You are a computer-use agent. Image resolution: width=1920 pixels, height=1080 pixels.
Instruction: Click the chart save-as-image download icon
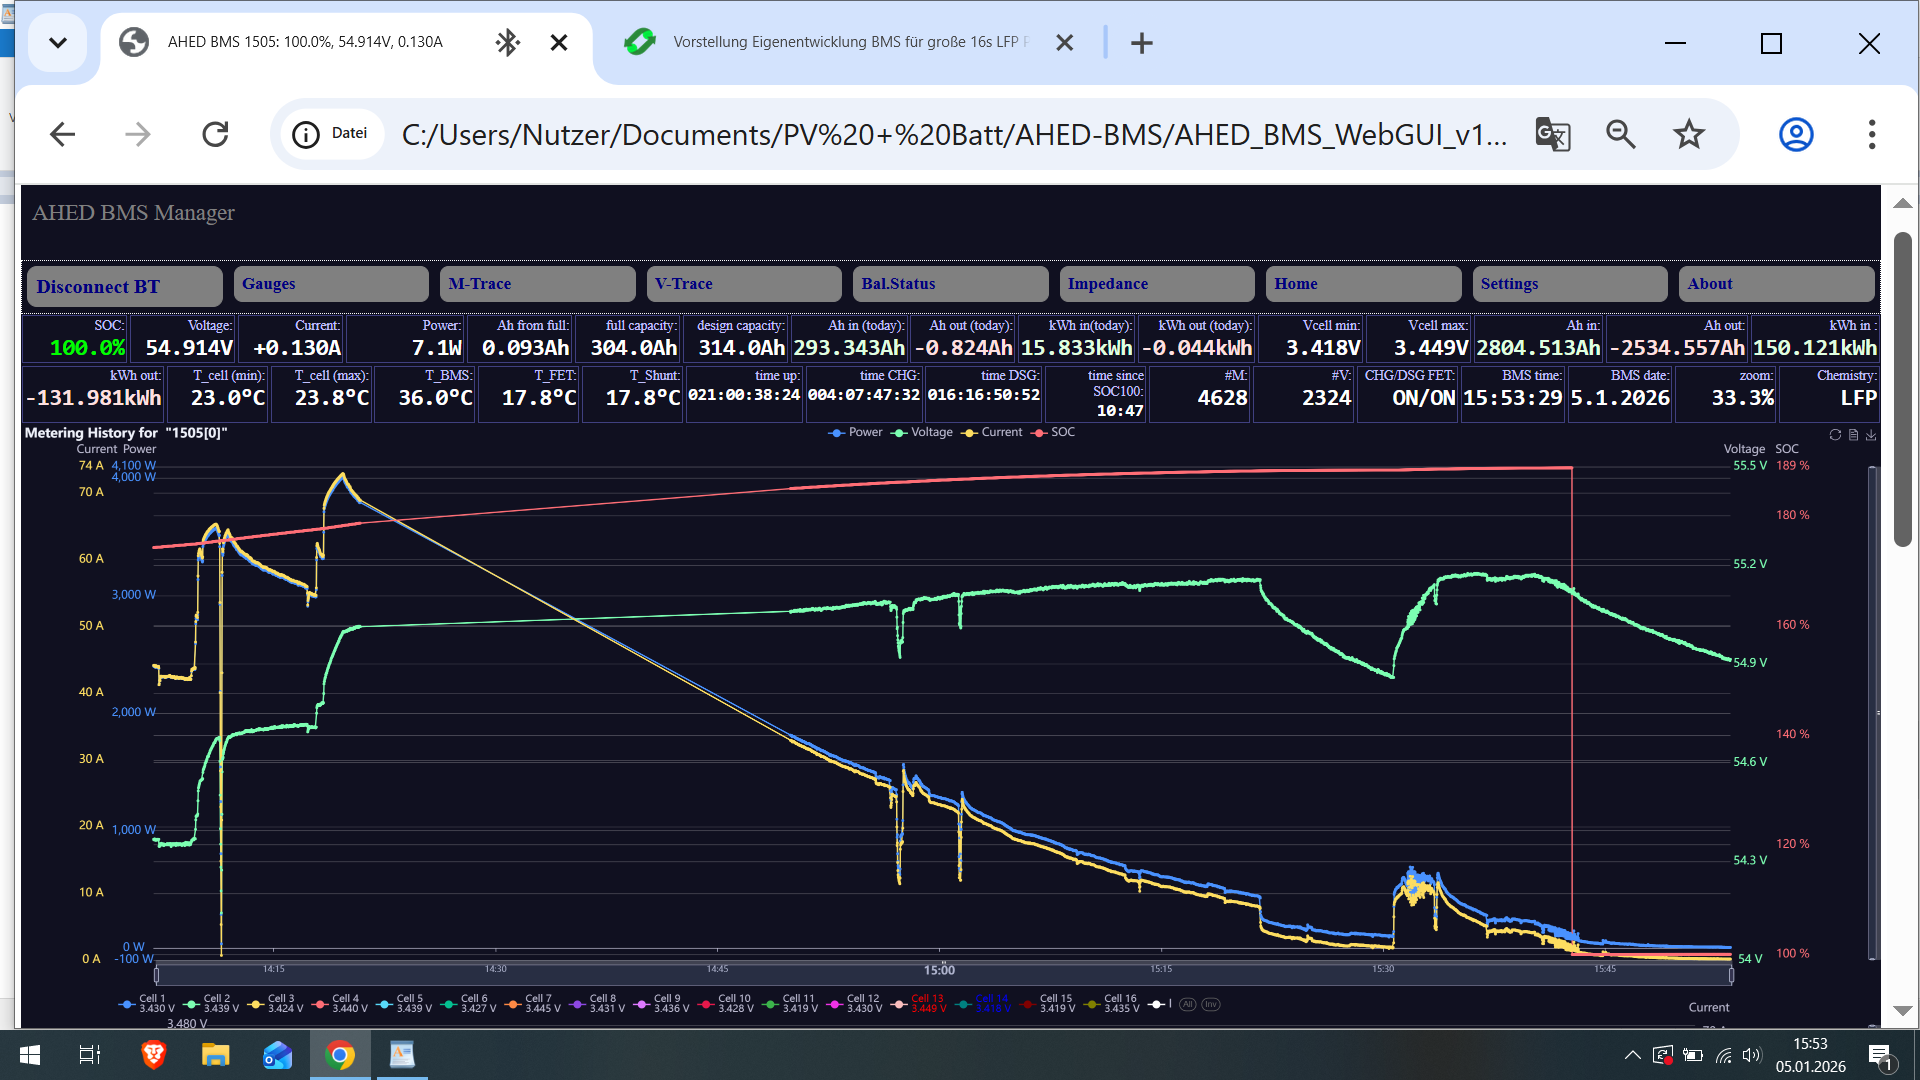(x=1871, y=435)
